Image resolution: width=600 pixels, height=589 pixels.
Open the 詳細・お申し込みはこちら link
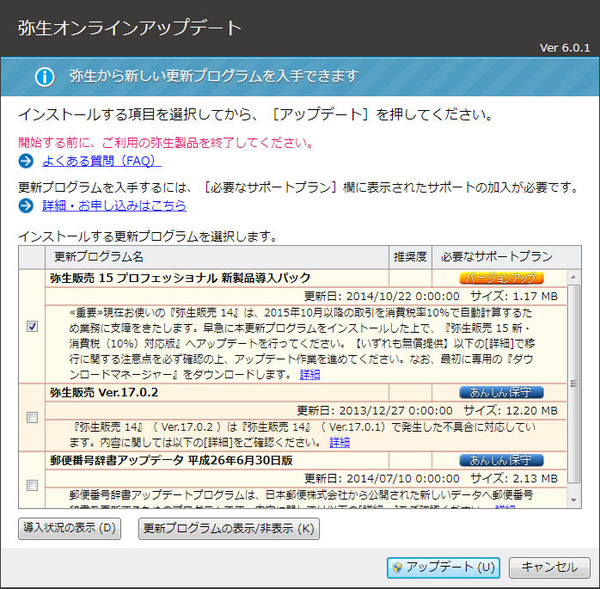pyautogui.click(x=114, y=206)
